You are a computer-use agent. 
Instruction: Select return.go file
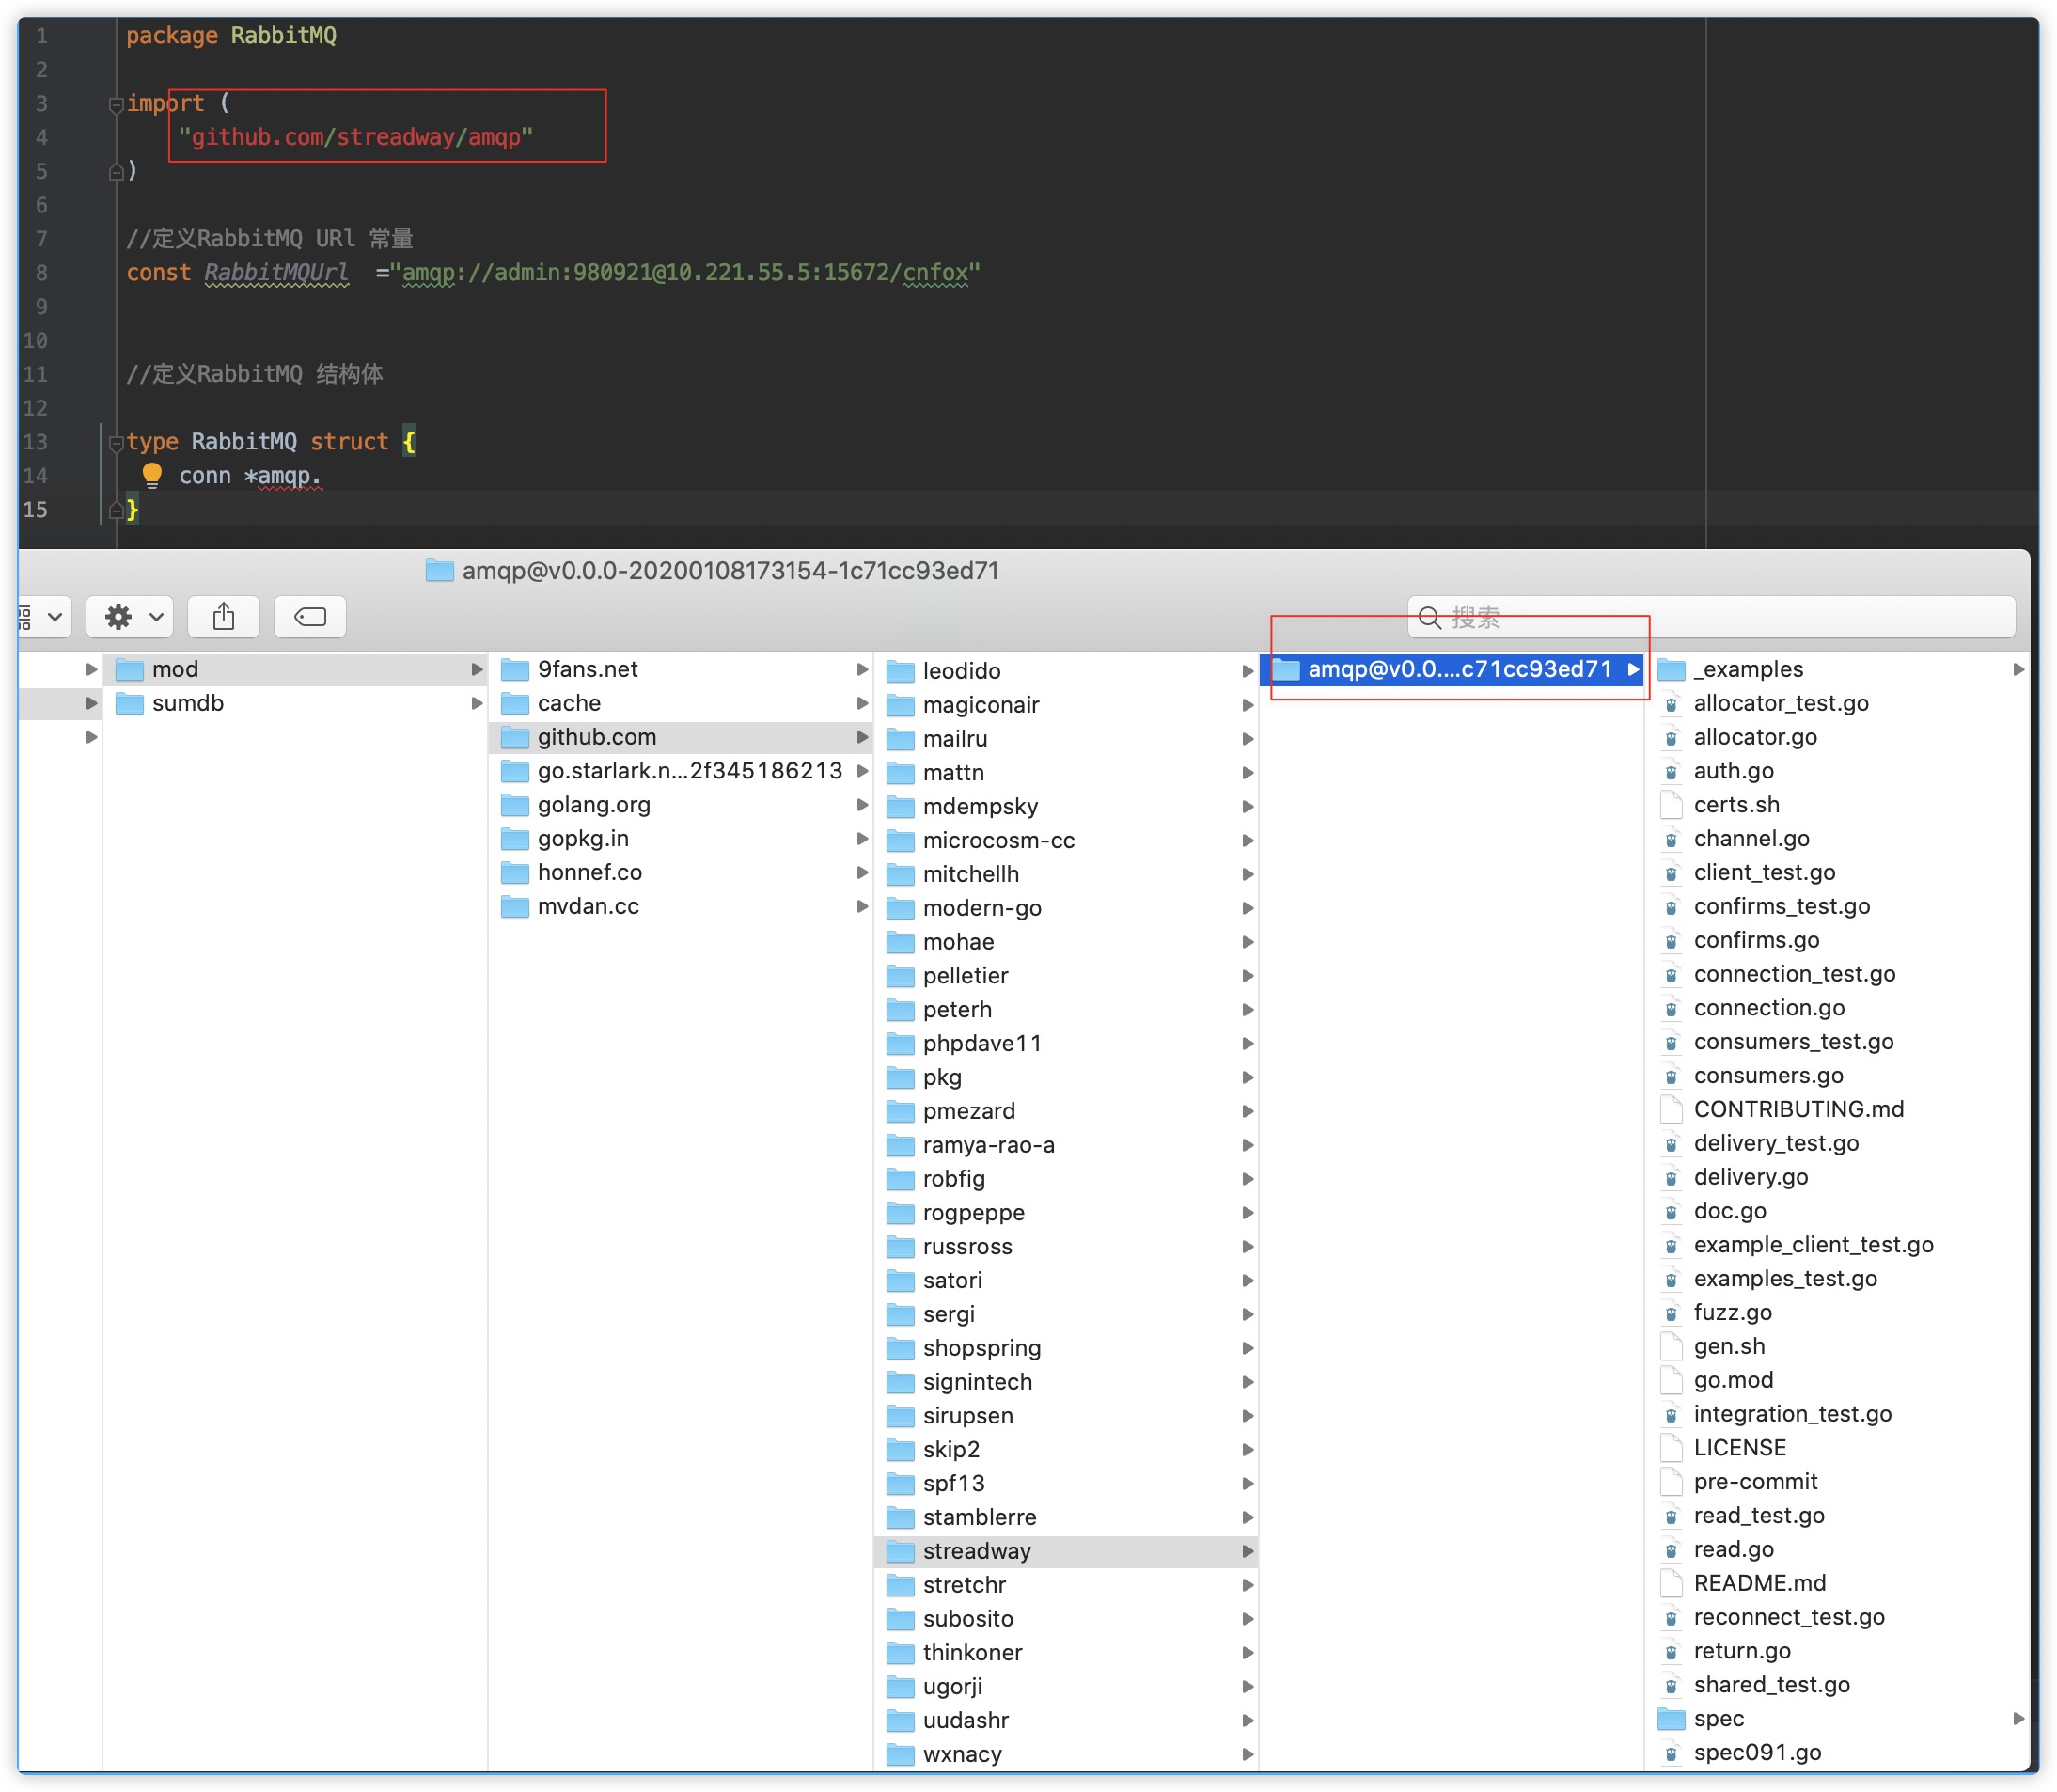(x=1838, y=1652)
